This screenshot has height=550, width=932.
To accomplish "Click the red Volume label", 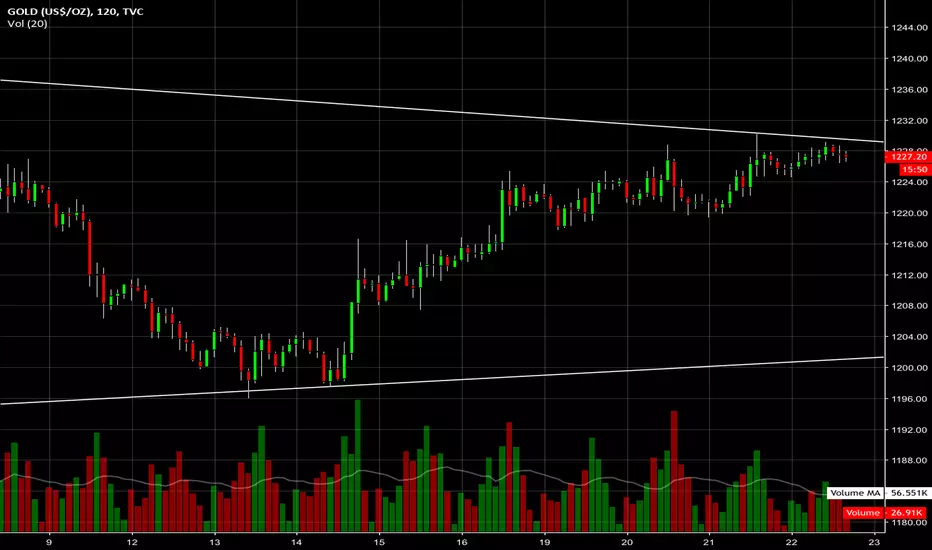I will (862, 513).
